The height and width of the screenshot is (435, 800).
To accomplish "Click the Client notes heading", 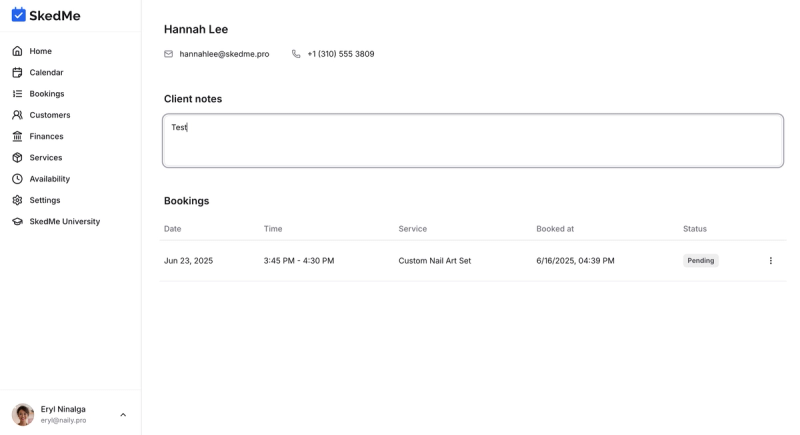I will point(193,99).
